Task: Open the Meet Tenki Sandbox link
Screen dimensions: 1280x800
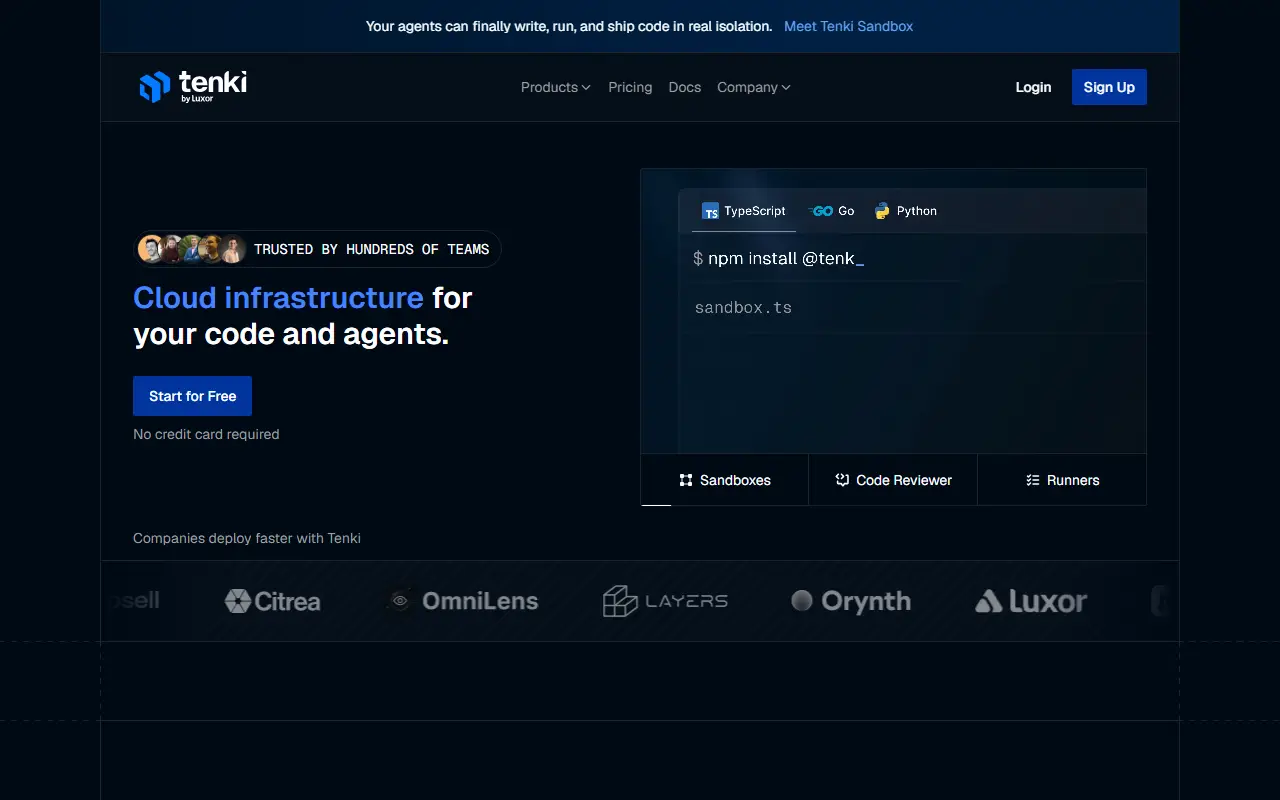Action: click(848, 26)
